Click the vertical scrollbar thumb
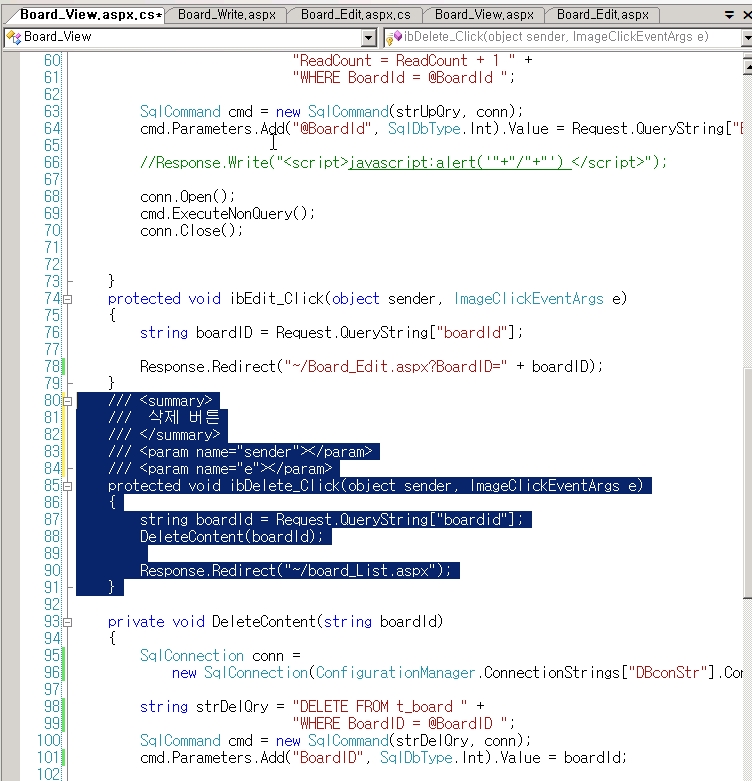 (x=747, y=483)
